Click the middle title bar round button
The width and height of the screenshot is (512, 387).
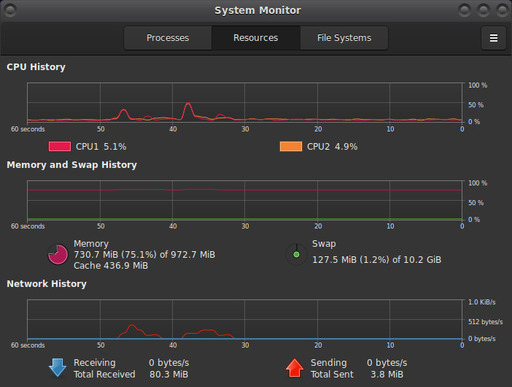483,10
